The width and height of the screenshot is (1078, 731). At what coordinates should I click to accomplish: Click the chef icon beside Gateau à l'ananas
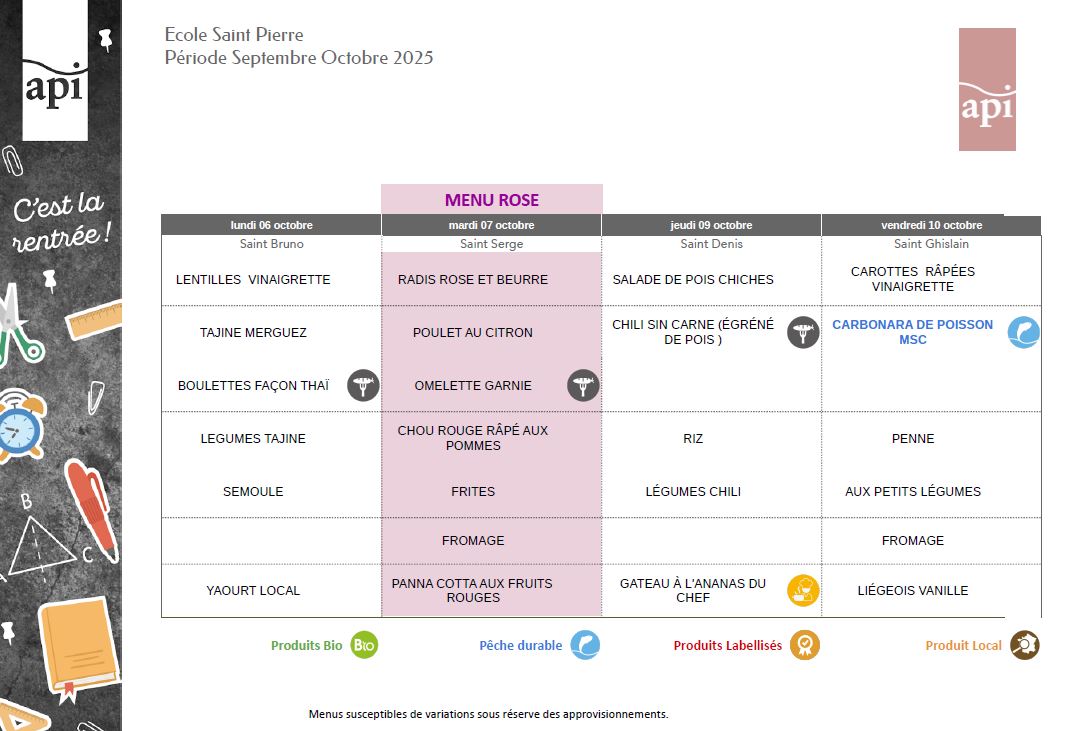point(803,590)
